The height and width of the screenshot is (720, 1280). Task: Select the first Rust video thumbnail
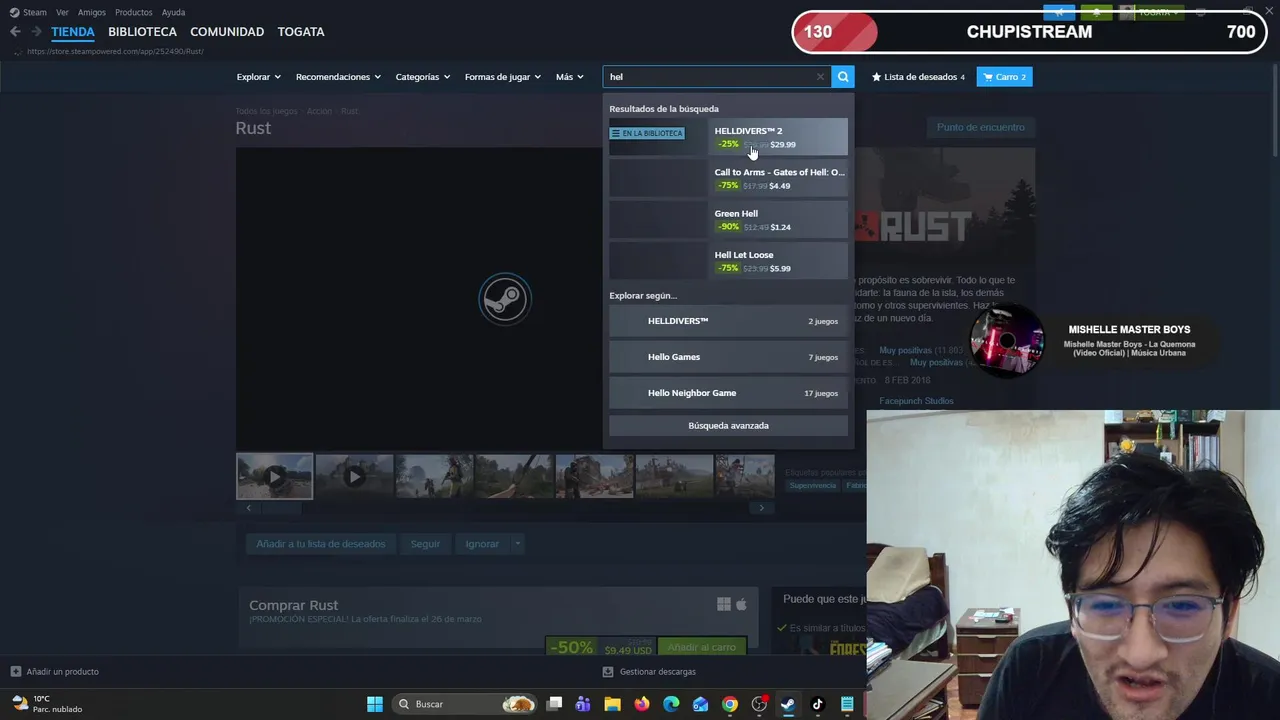coord(274,476)
